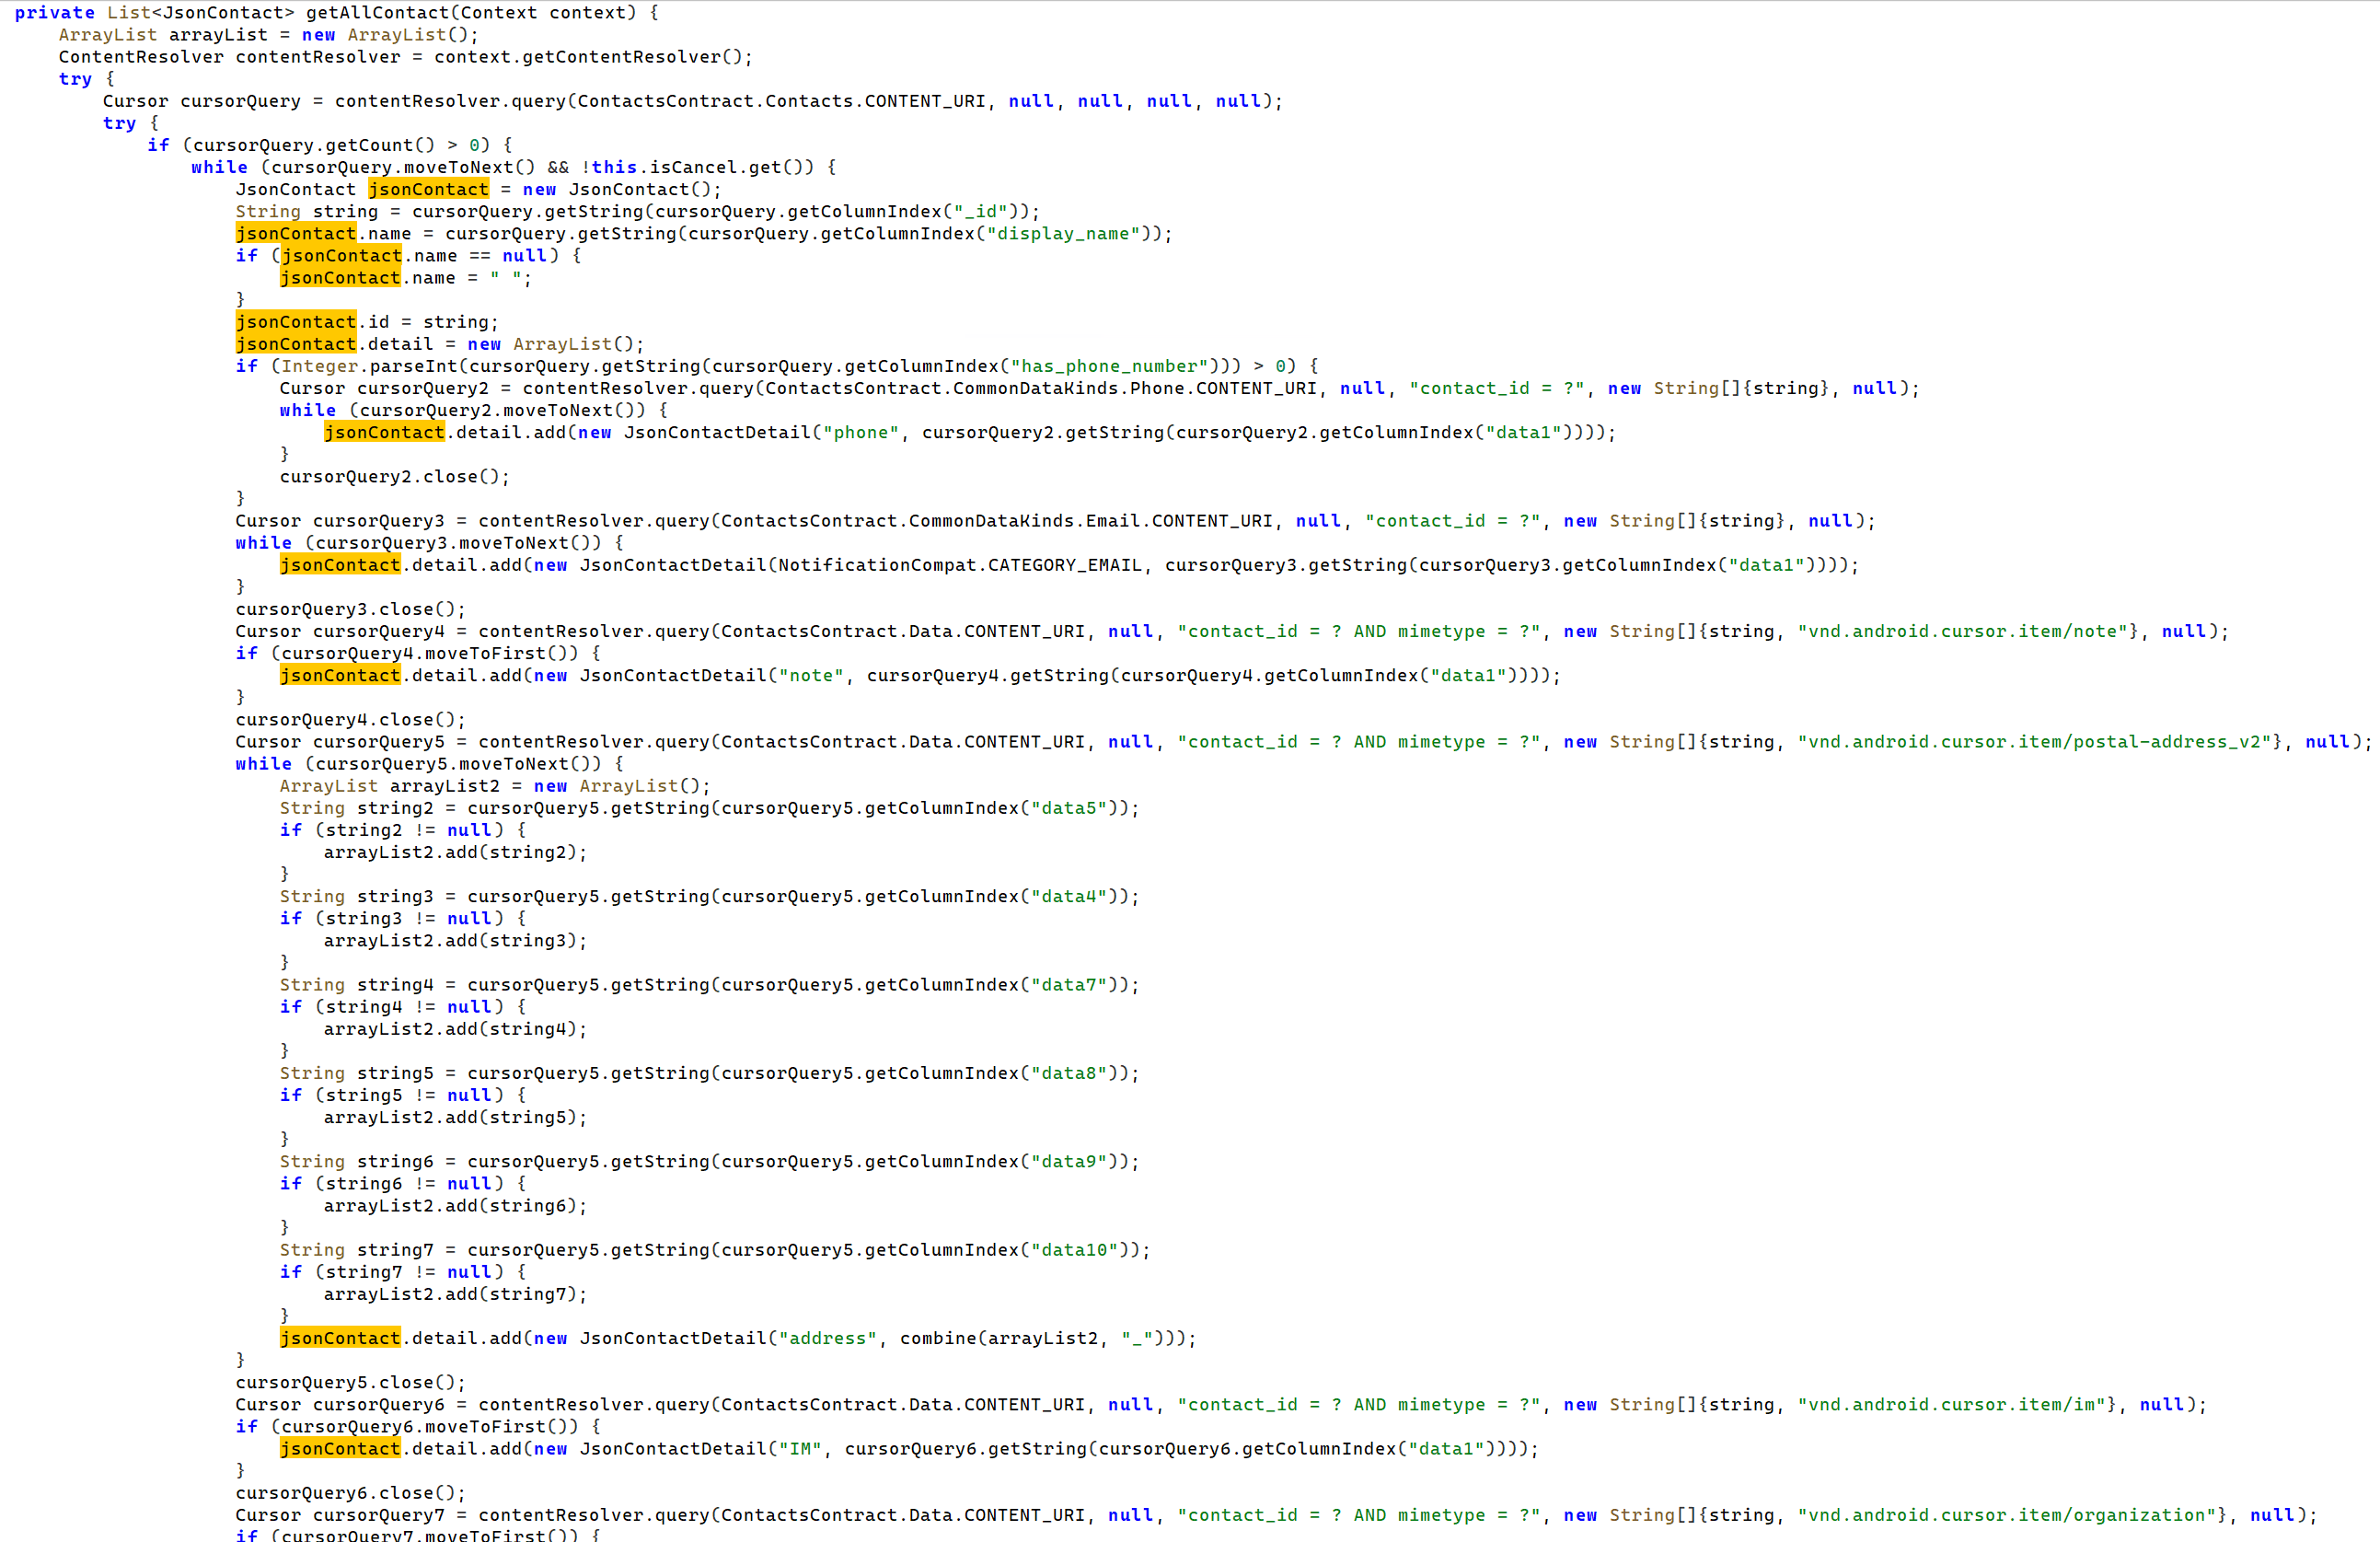Screen dimensions: 2380x1542
Task: Click Email.CONTENT_URI reference
Action: click(x=1179, y=521)
